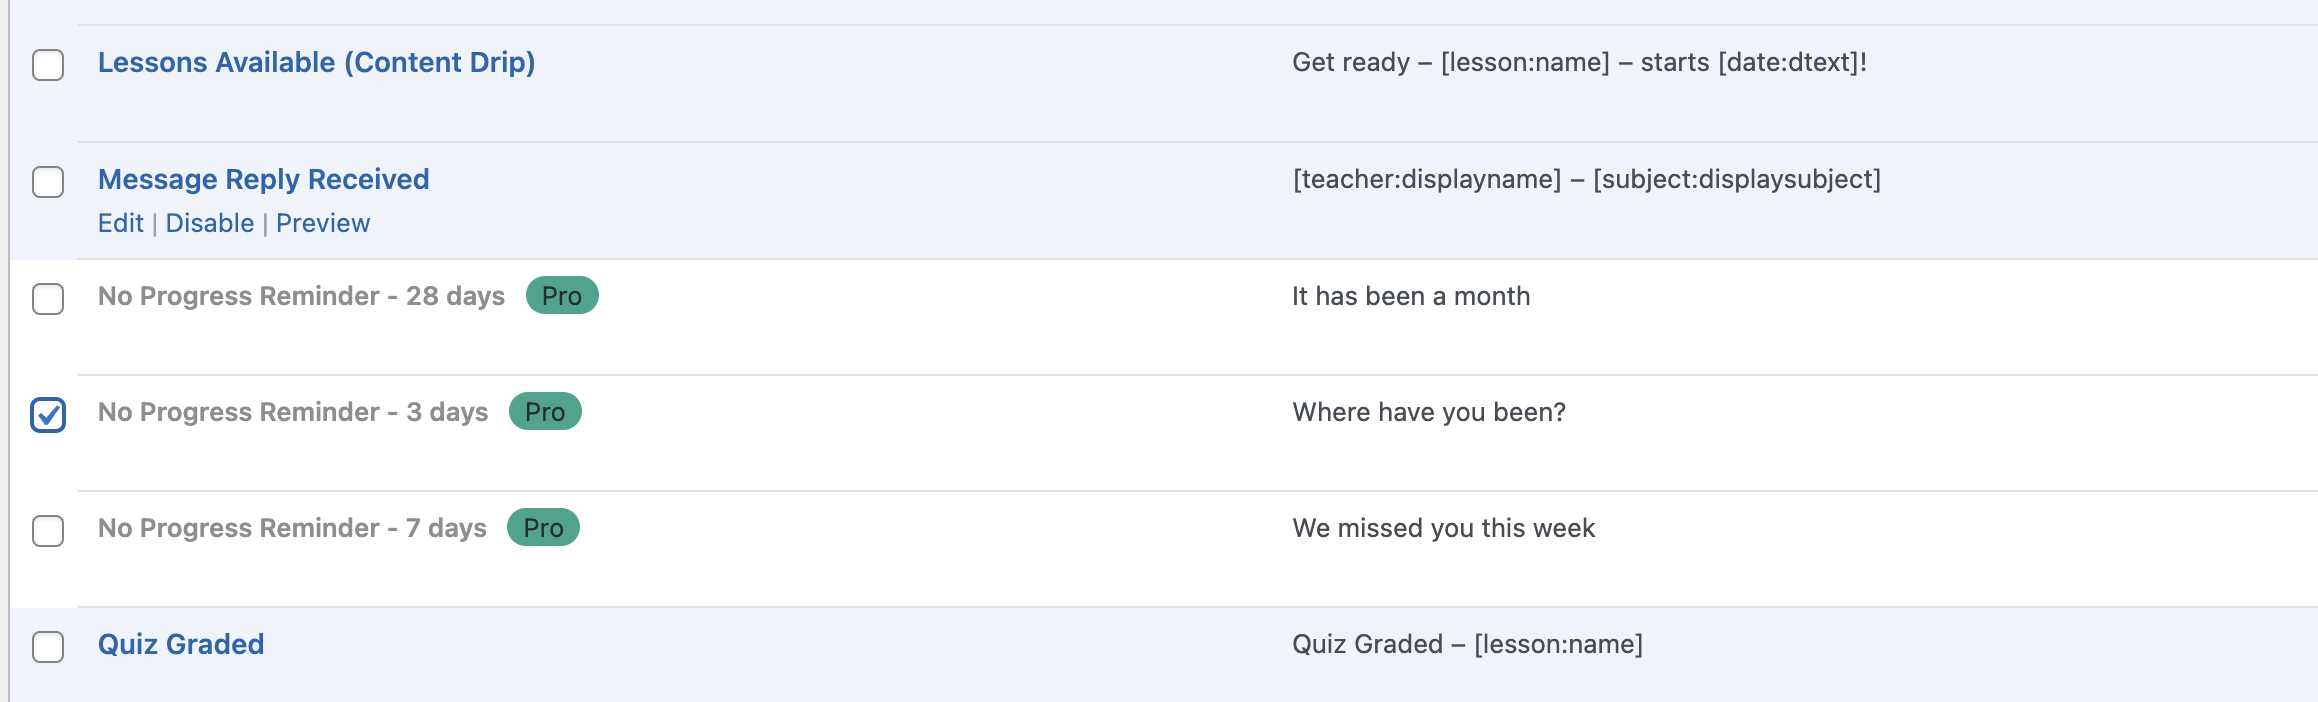Edit the Message Reply Received email
2318x702 pixels.
pos(120,223)
